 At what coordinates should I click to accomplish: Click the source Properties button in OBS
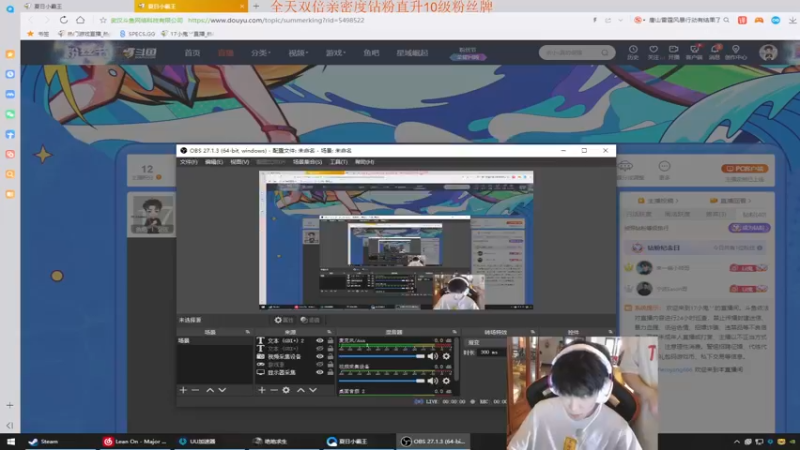tap(284, 320)
